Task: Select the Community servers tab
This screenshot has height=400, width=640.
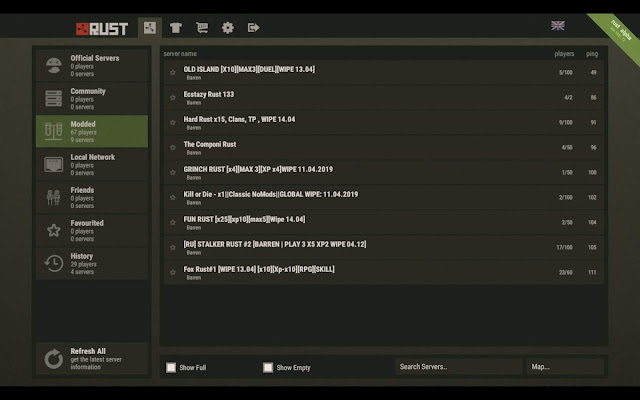Action: click(x=92, y=98)
